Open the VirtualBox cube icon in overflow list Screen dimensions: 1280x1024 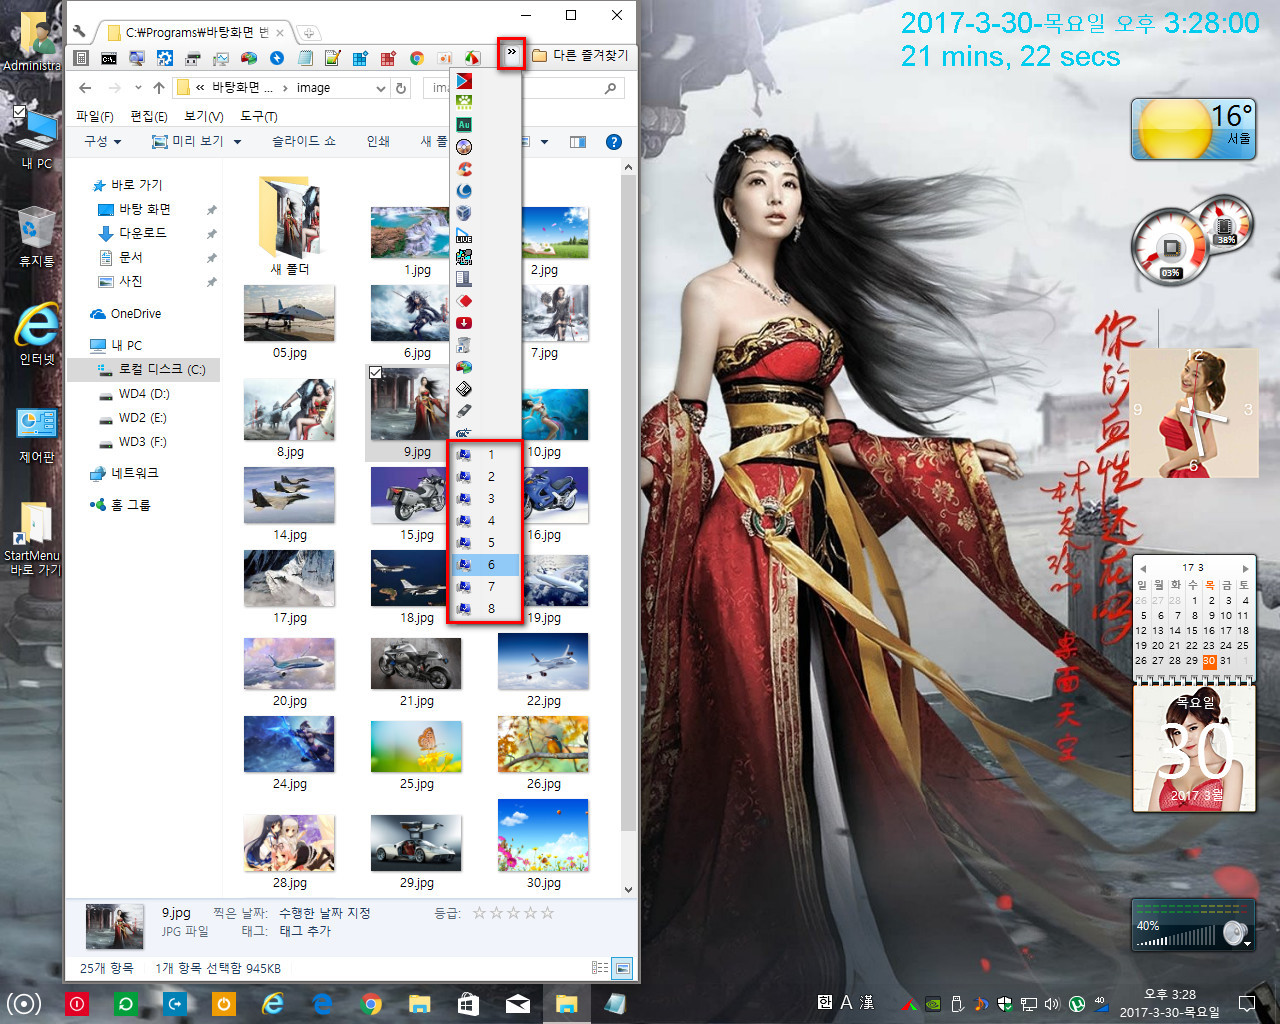(464, 212)
